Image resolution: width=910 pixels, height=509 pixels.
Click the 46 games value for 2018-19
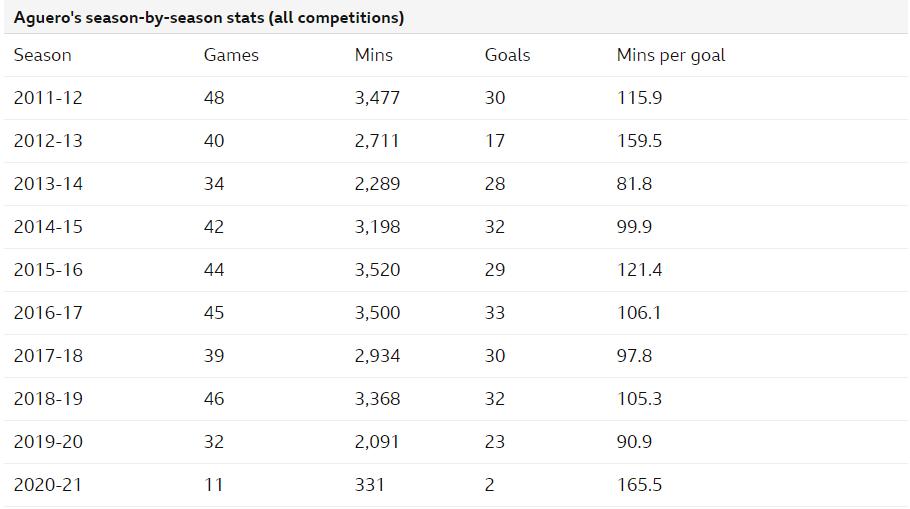pos(214,399)
